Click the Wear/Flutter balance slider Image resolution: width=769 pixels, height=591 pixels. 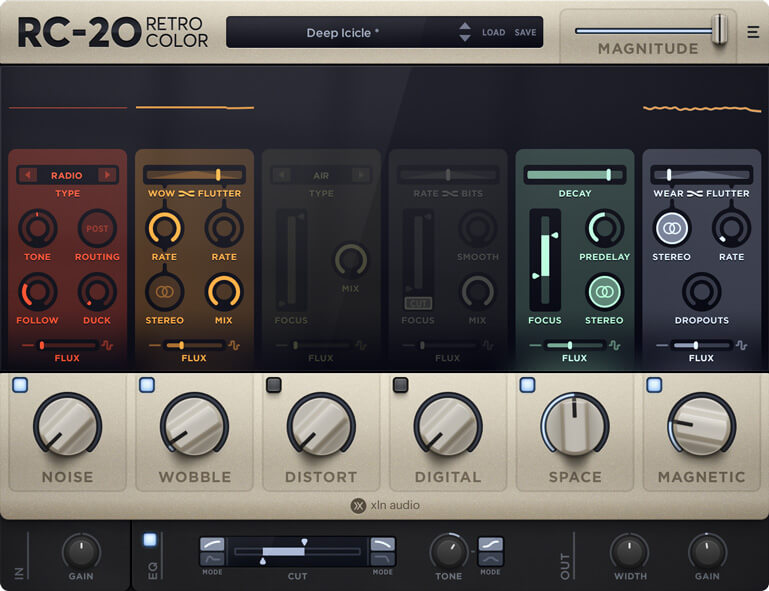702,175
